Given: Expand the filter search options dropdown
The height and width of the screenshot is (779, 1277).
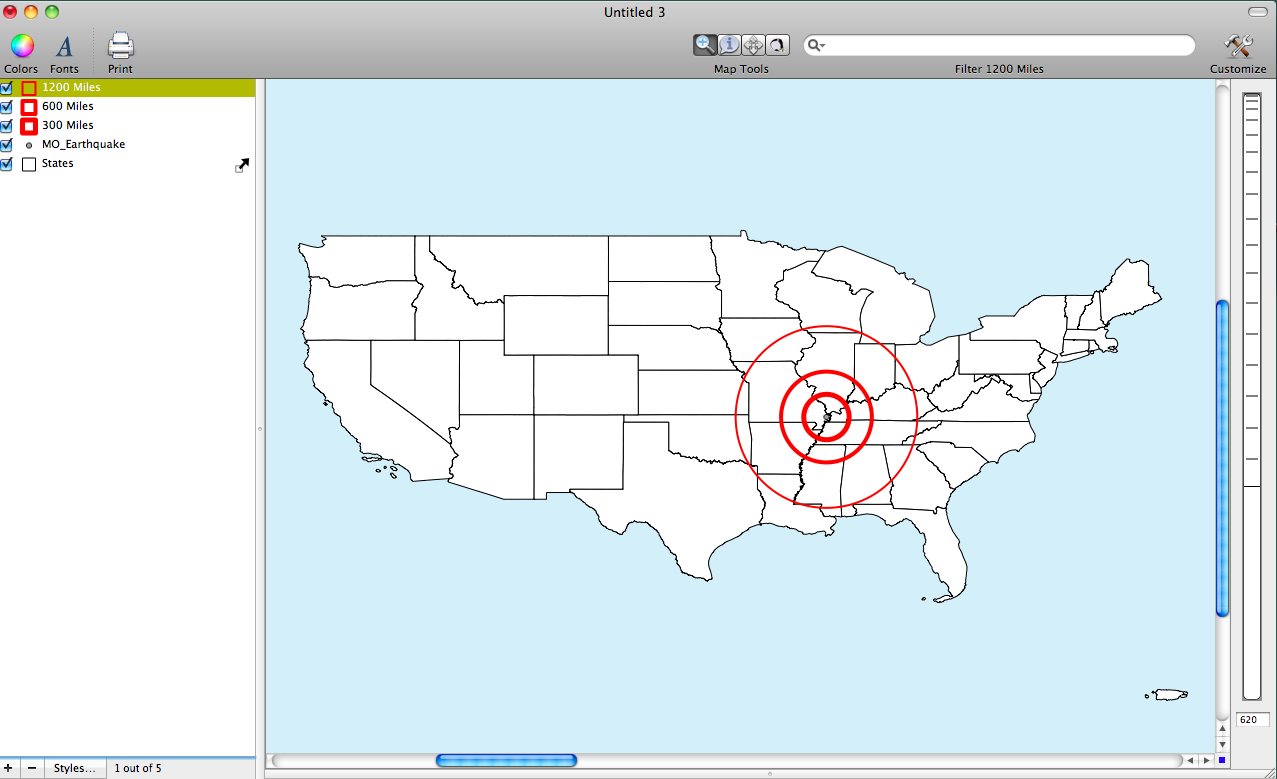Looking at the screenshot, I should tap(817, 46).
